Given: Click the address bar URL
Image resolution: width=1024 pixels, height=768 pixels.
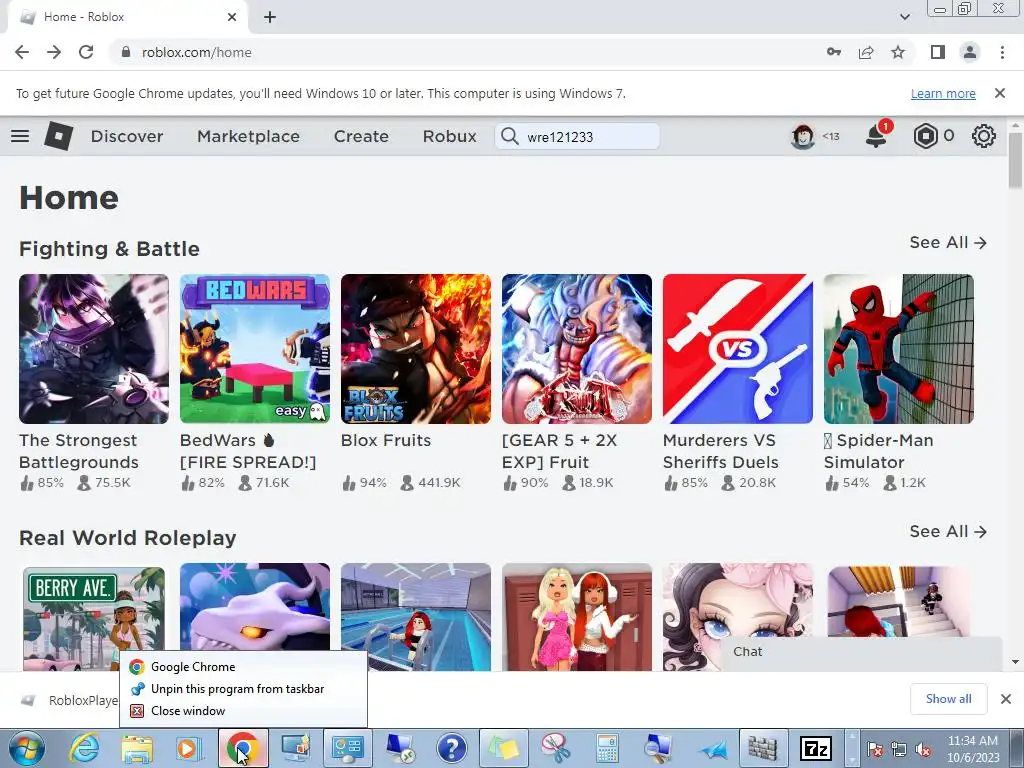Looking at the screenshot, I should coord(197,52).
